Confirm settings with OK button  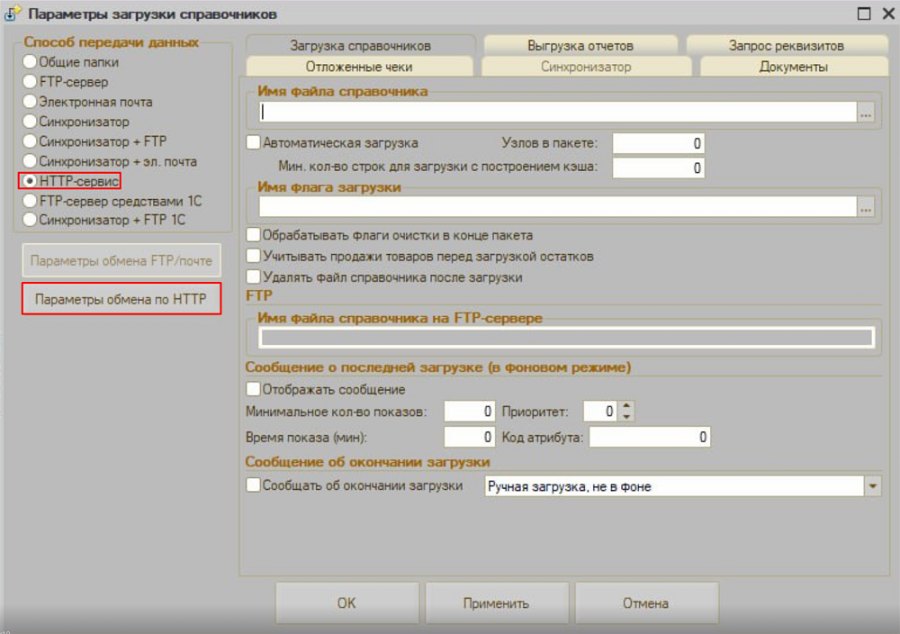tap(347, 603)
